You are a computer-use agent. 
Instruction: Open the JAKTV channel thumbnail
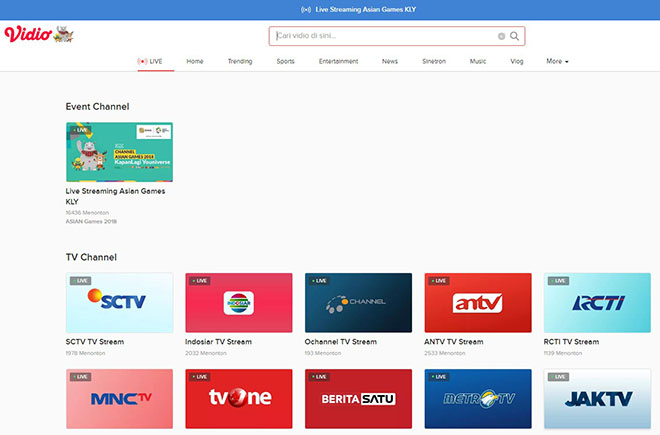click(597, 399)
